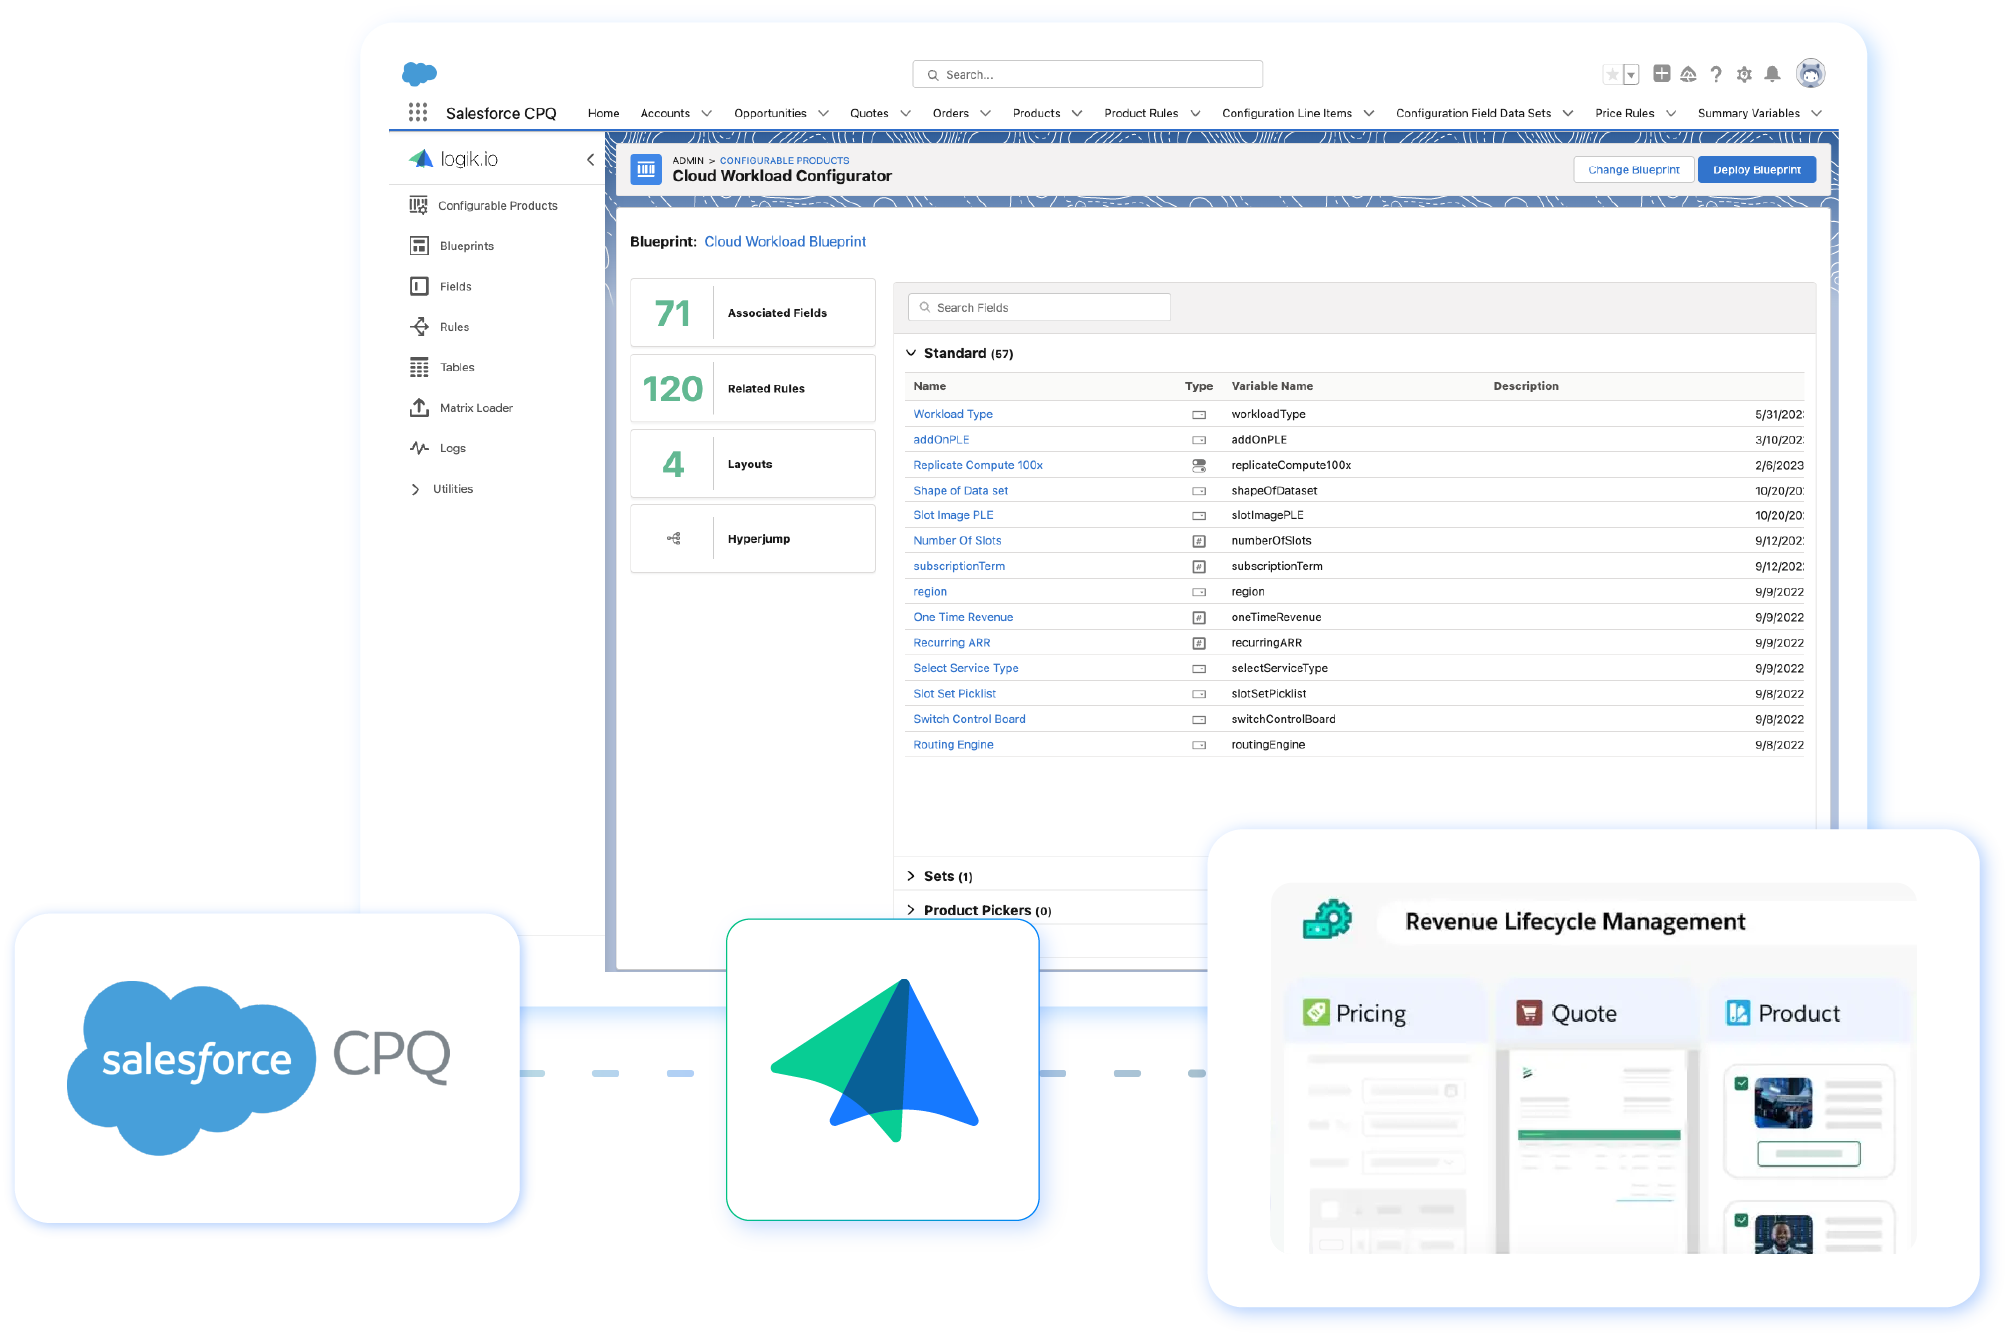Collapse the Standard (57) section

(911, 353)
